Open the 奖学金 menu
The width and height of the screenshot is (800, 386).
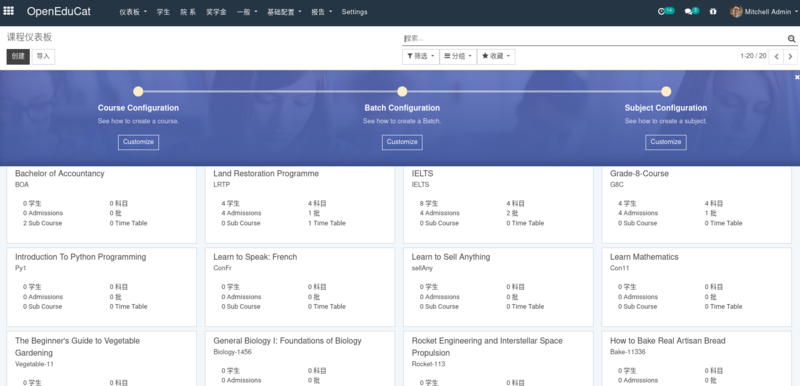[x=216, y=12]
